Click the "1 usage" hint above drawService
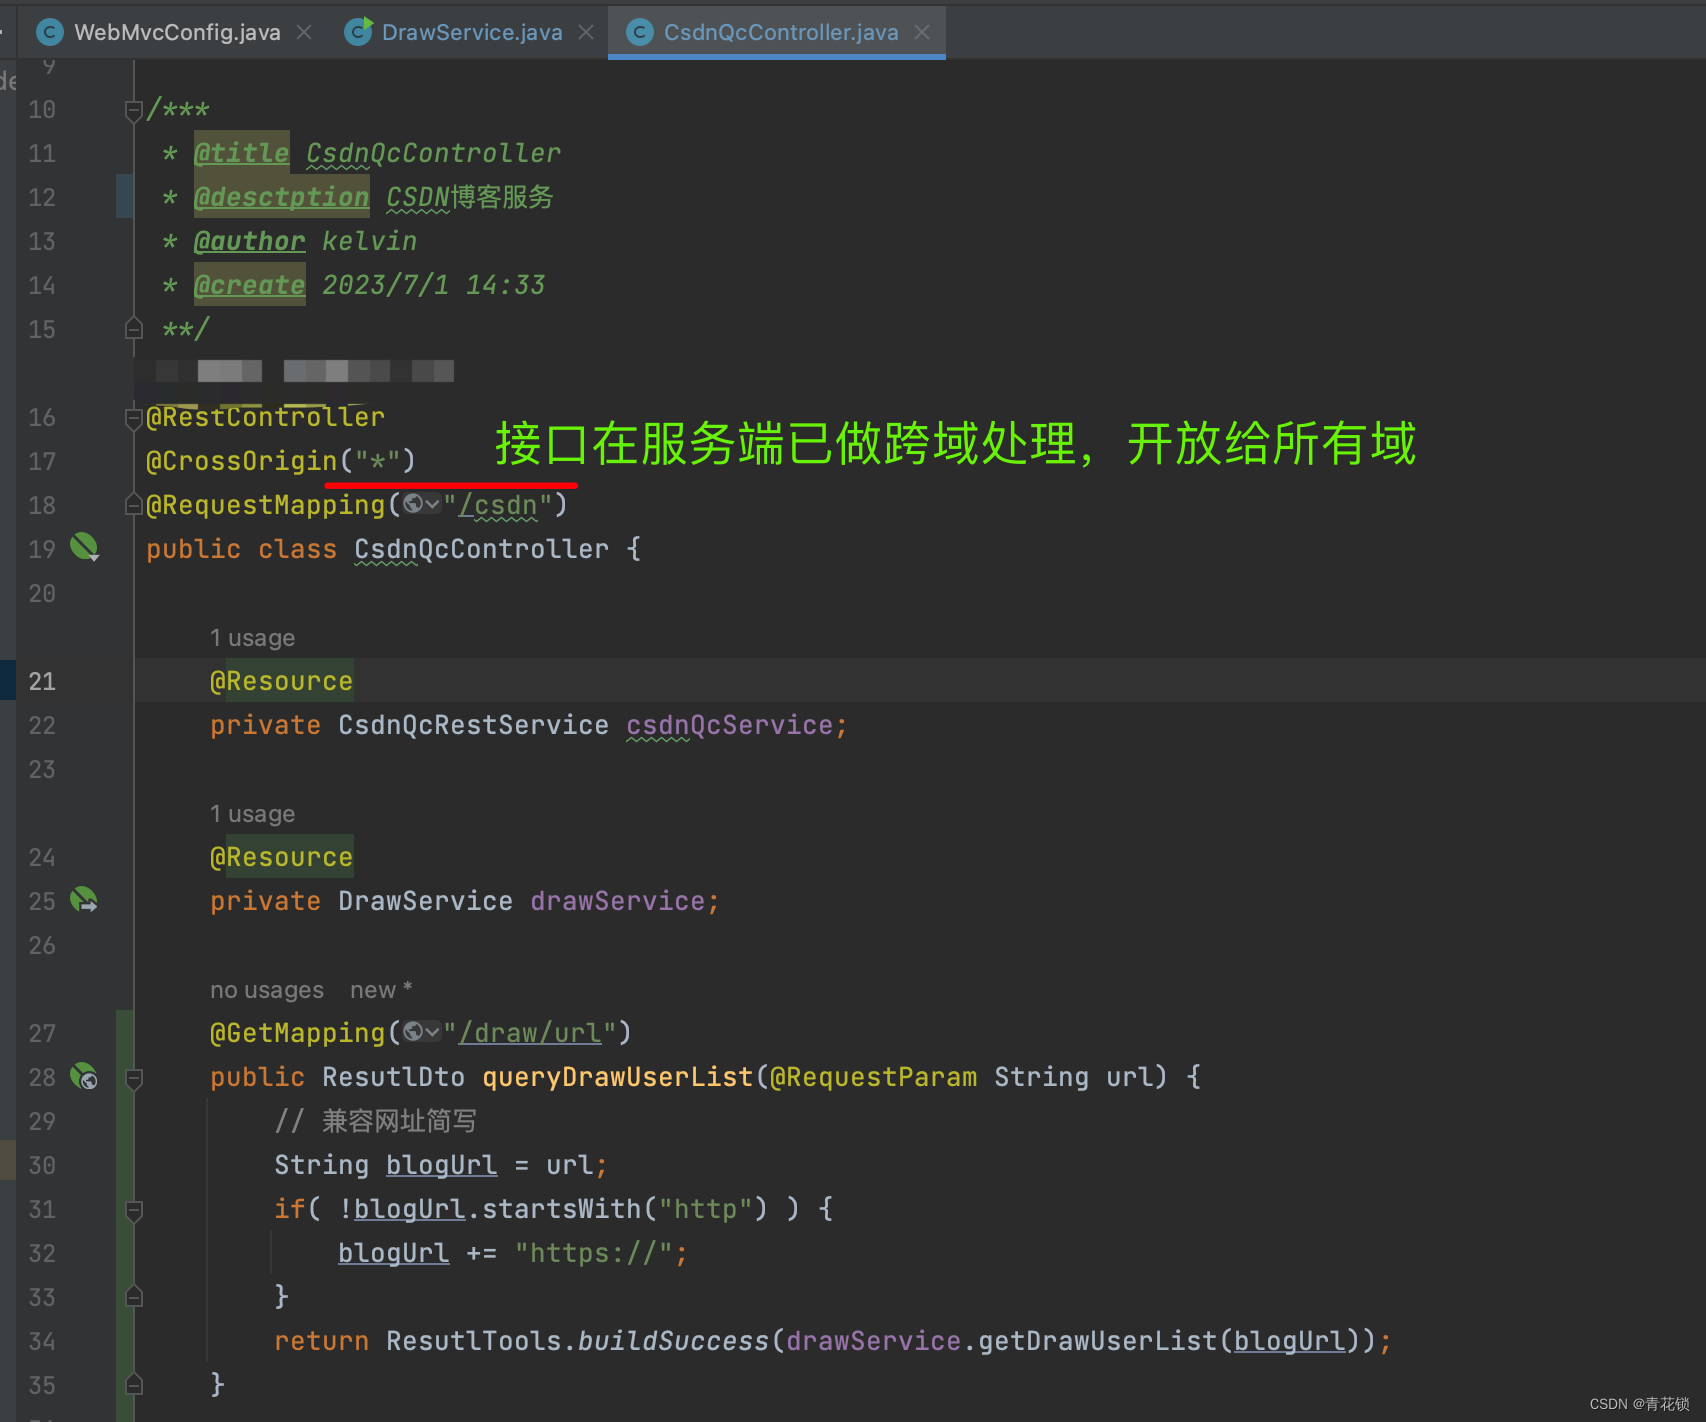The height and width of the screenshot is (1422, 1706). pyautogui.click(x=252, y=814)
